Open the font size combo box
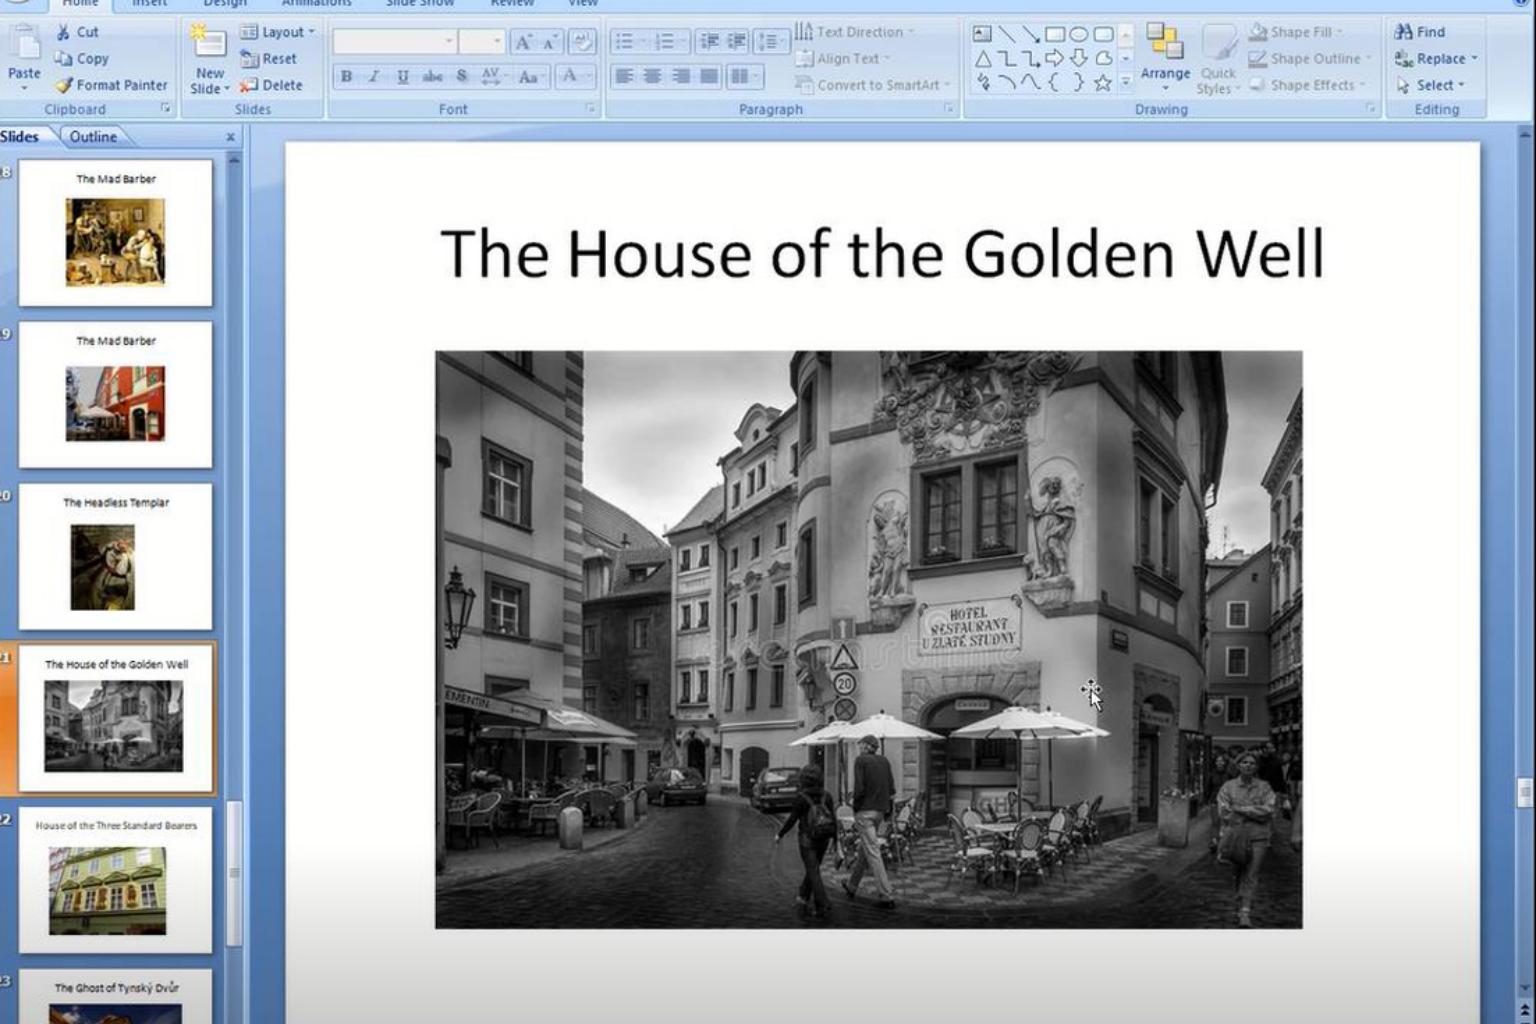This screenshot has width=1536, height=1024. click(482, 42)
